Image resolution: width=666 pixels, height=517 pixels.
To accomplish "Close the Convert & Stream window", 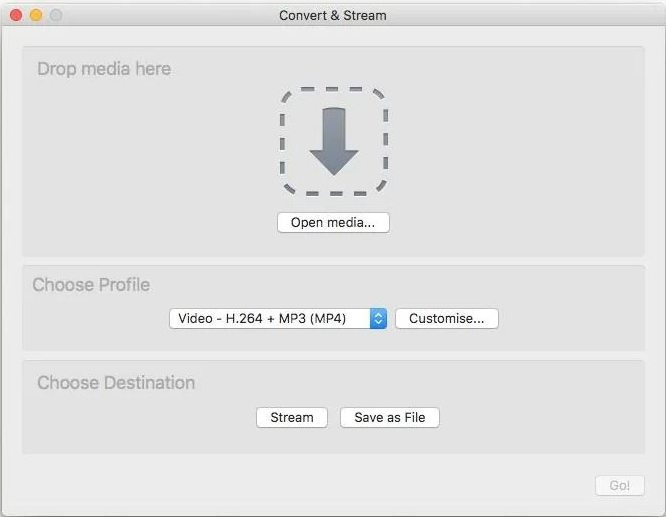I will 16,15.
